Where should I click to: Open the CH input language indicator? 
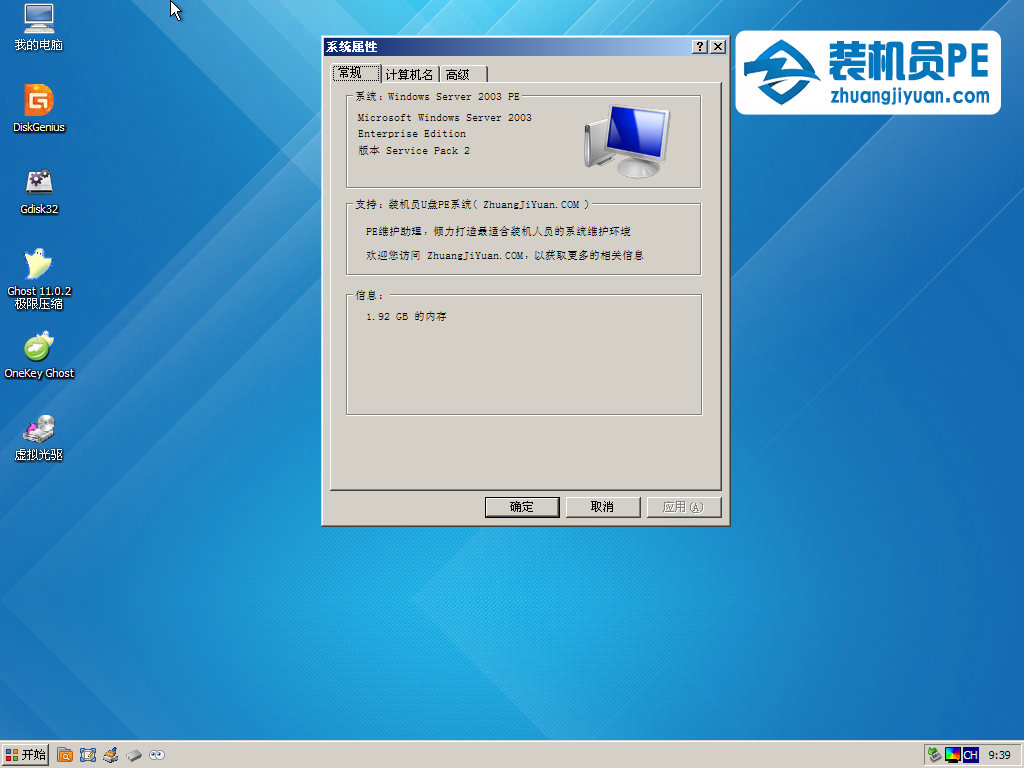[x=970, y=756]
